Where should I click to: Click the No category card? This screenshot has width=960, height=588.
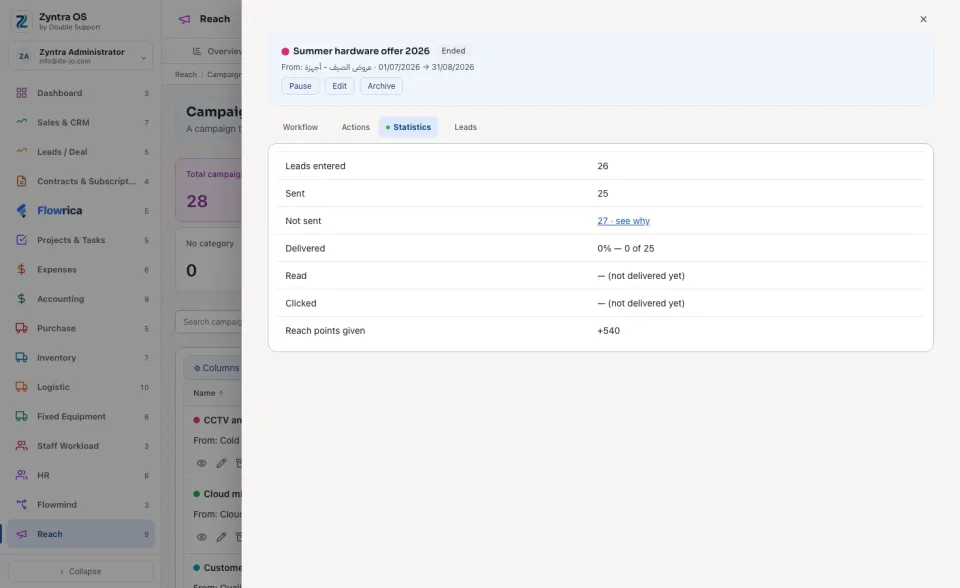coord(209,260)
